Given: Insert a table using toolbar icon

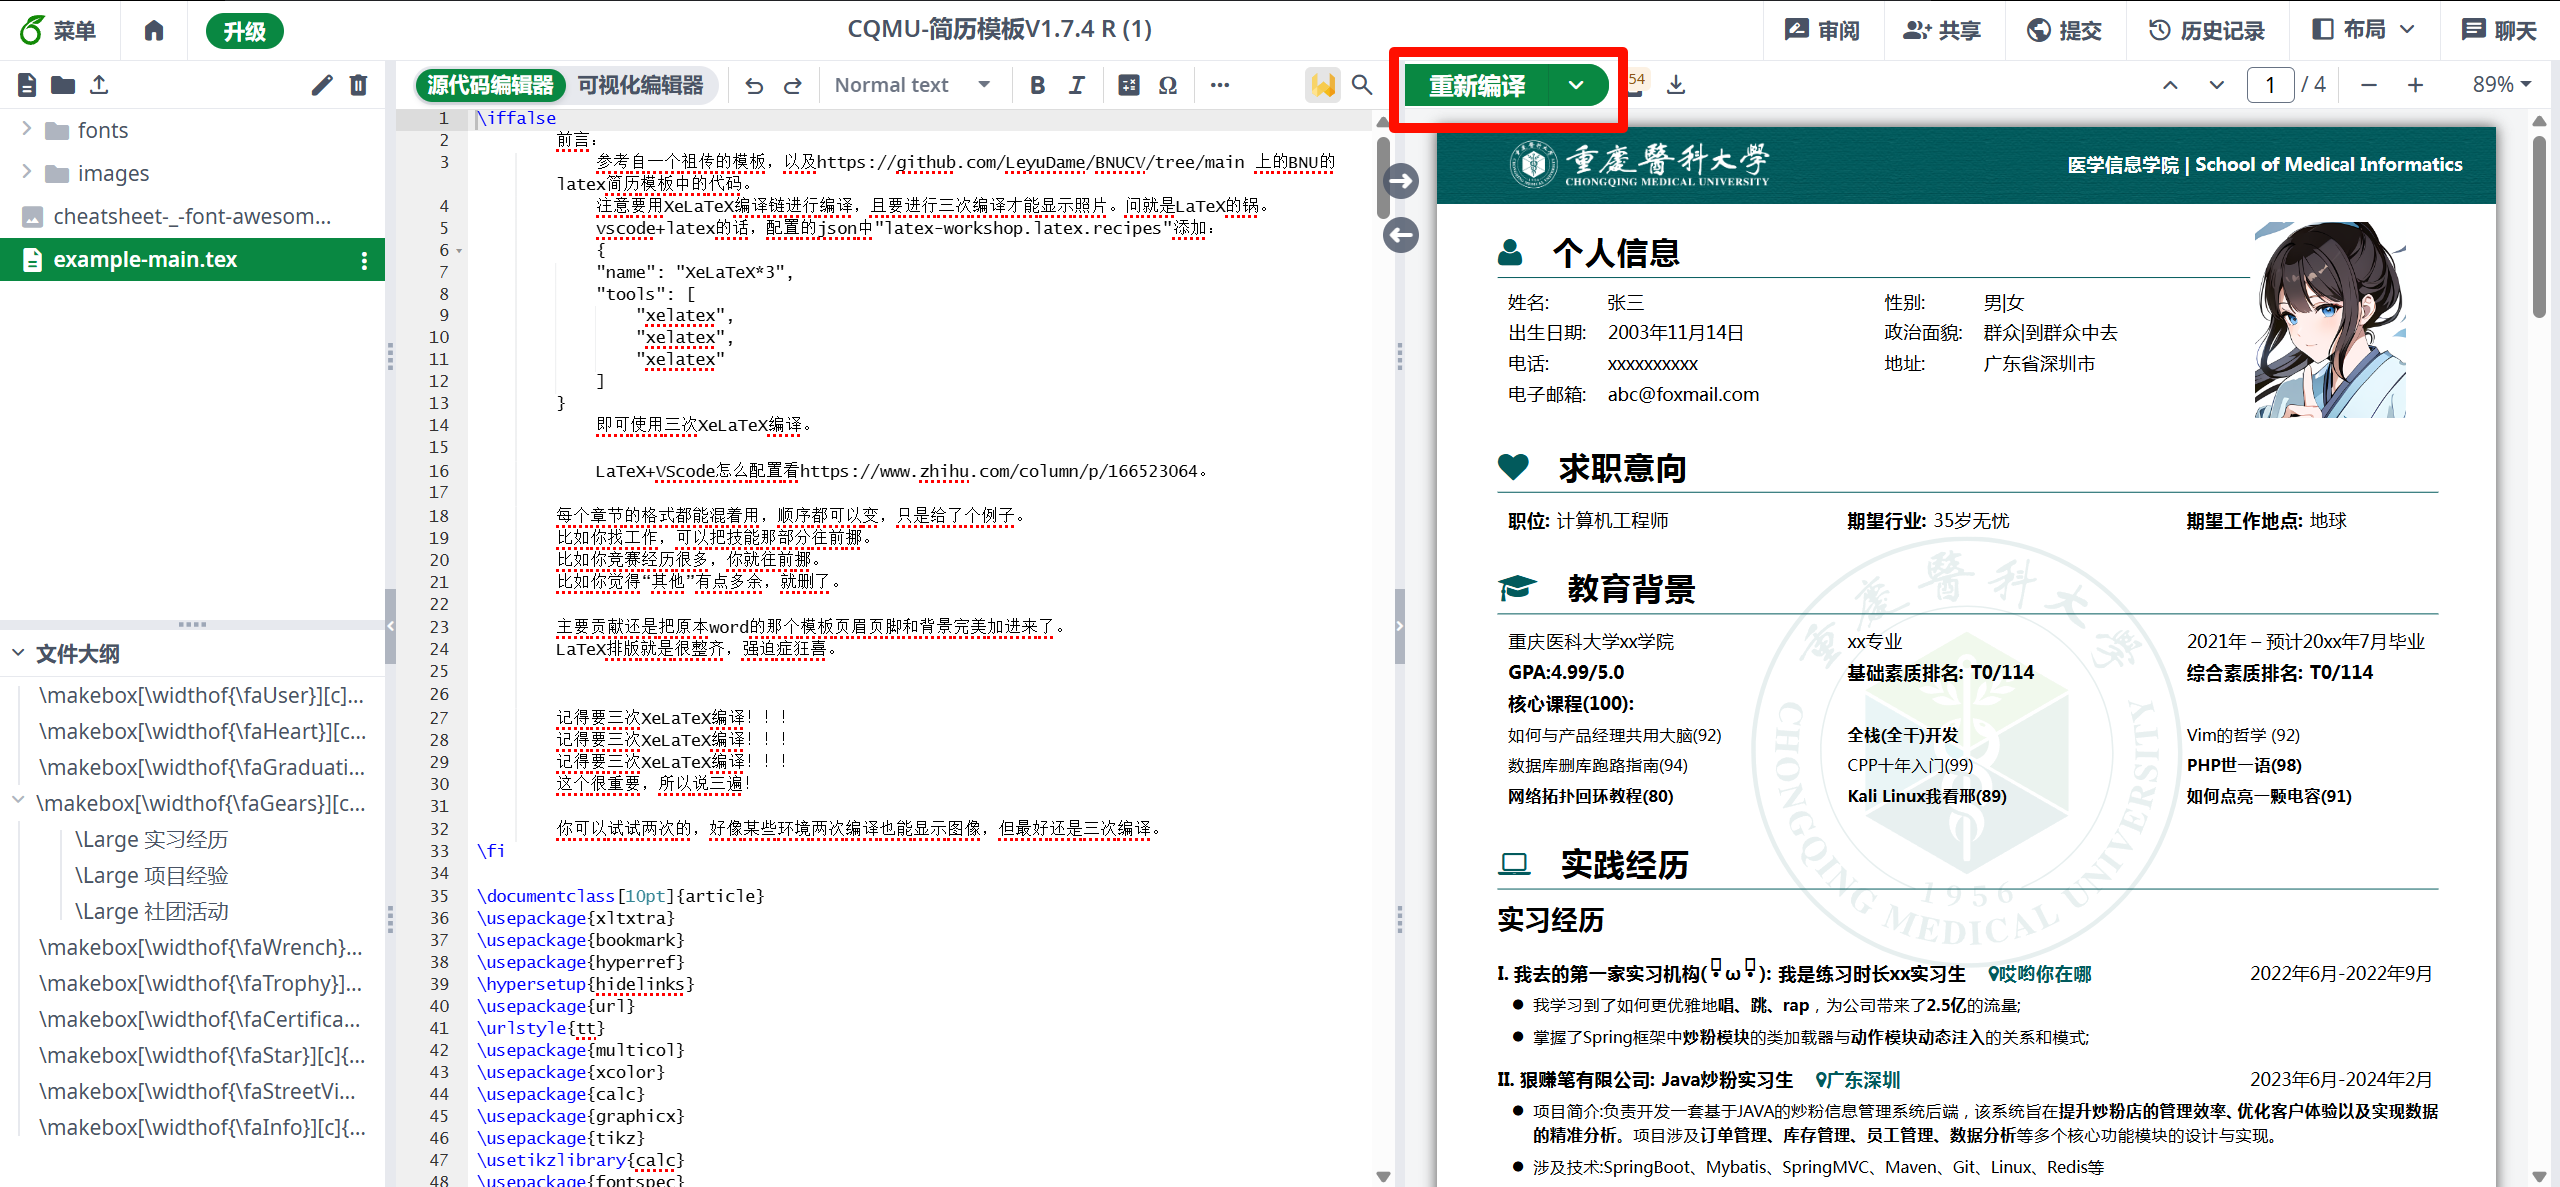Looking at the screenshot, I should (1128, 85).
